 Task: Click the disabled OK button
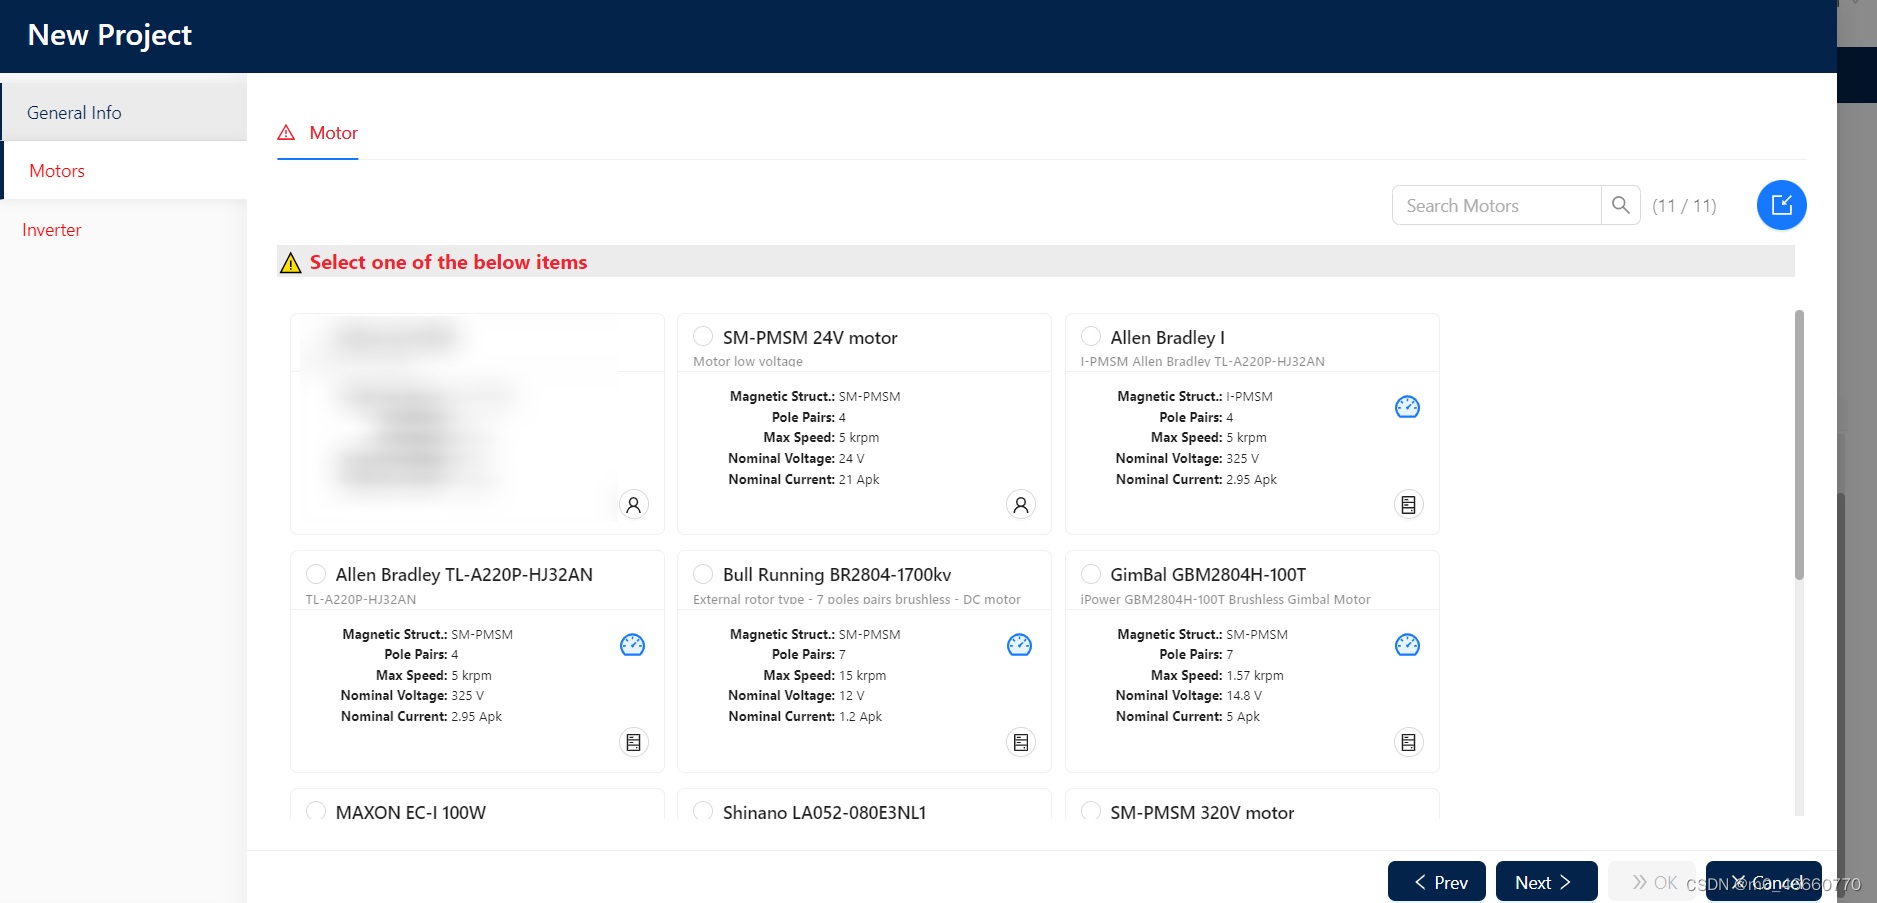(1652, 881)
